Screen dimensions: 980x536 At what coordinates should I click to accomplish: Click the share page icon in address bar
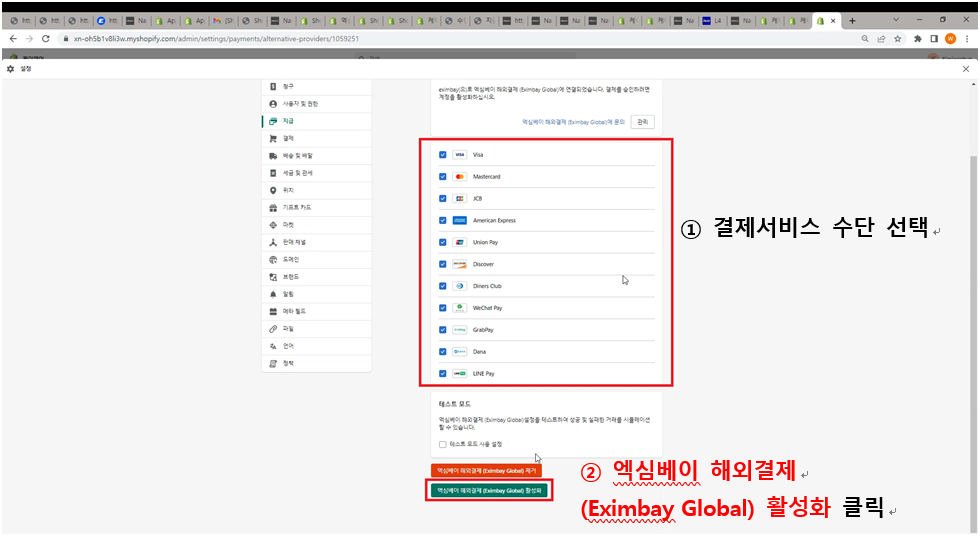click(881, 39)
